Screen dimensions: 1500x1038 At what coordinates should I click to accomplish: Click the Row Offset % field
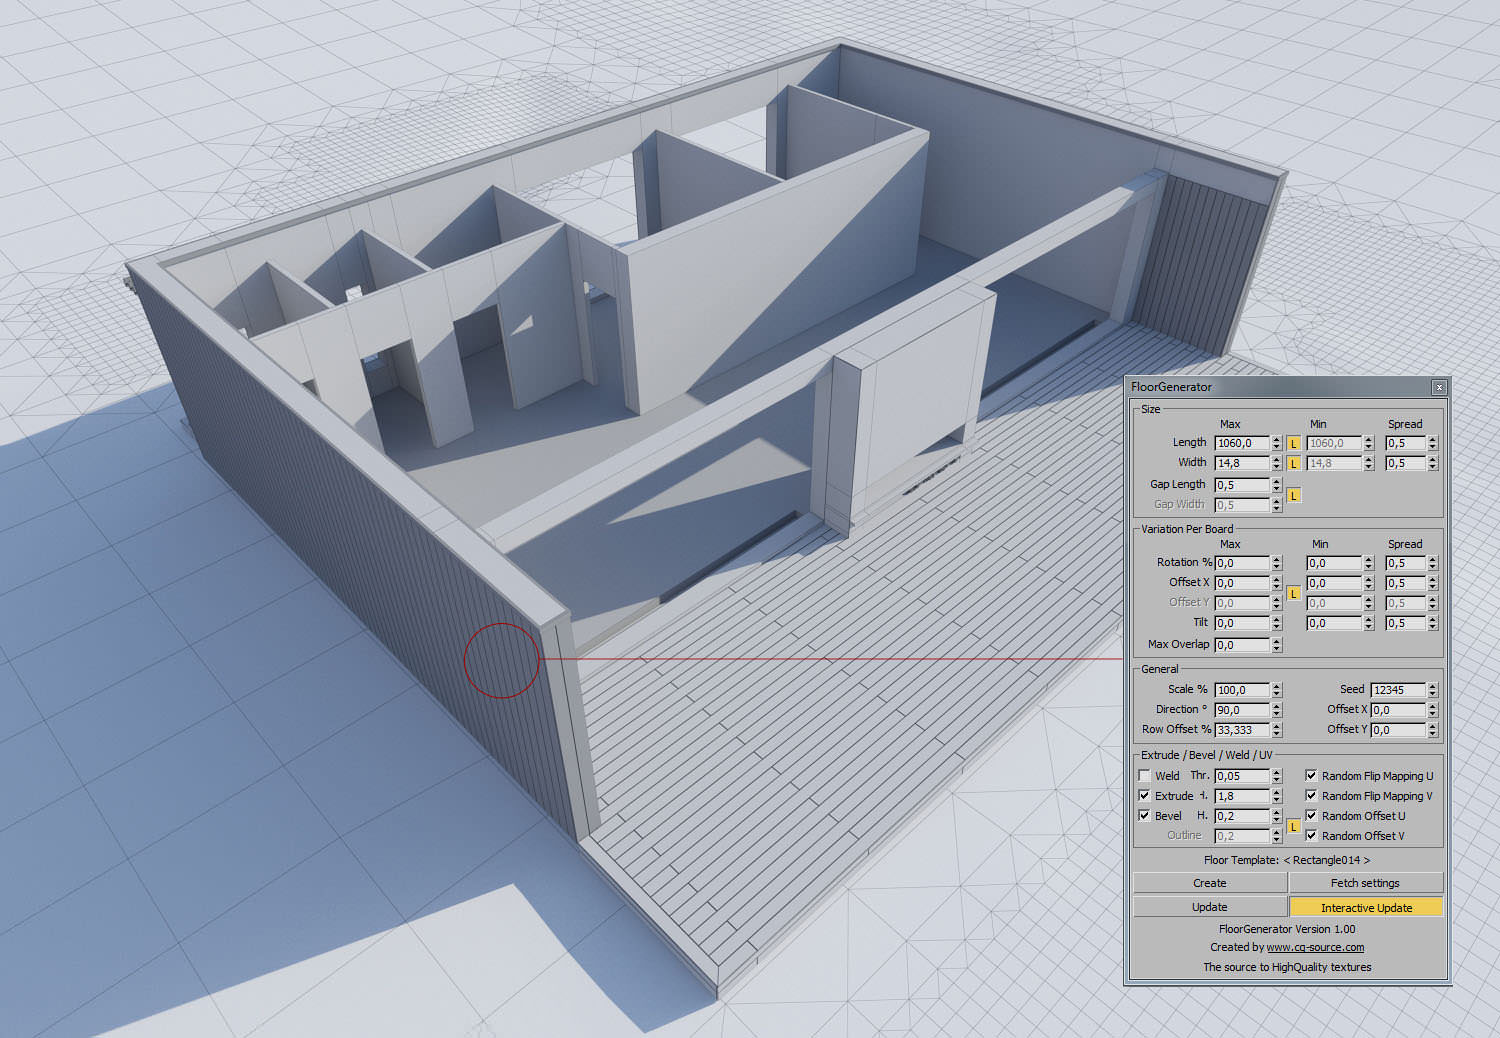1242,730
